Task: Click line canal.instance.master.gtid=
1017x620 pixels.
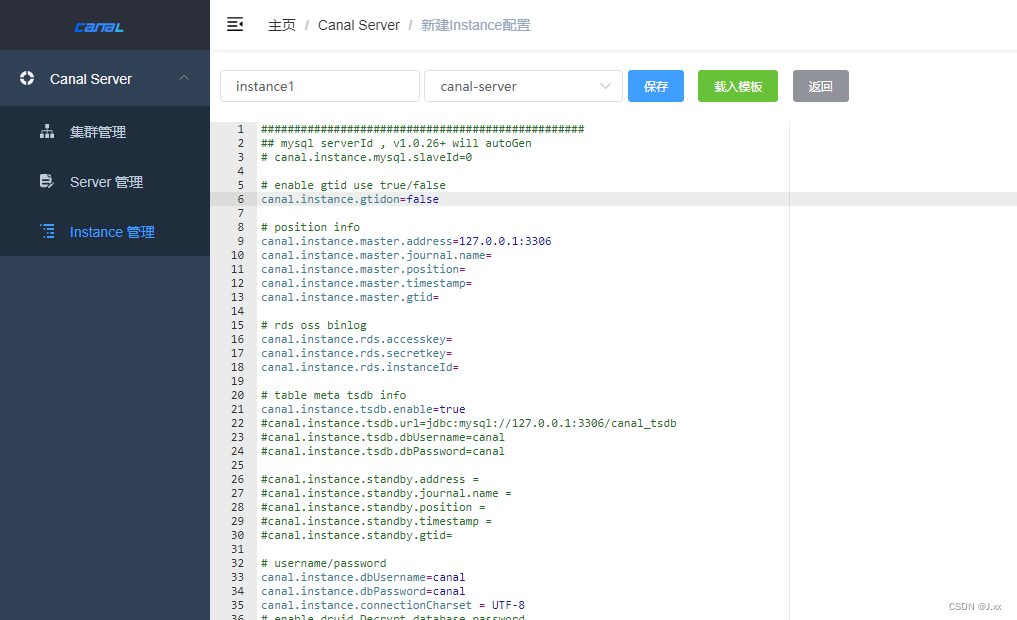Action: [350, 297]
